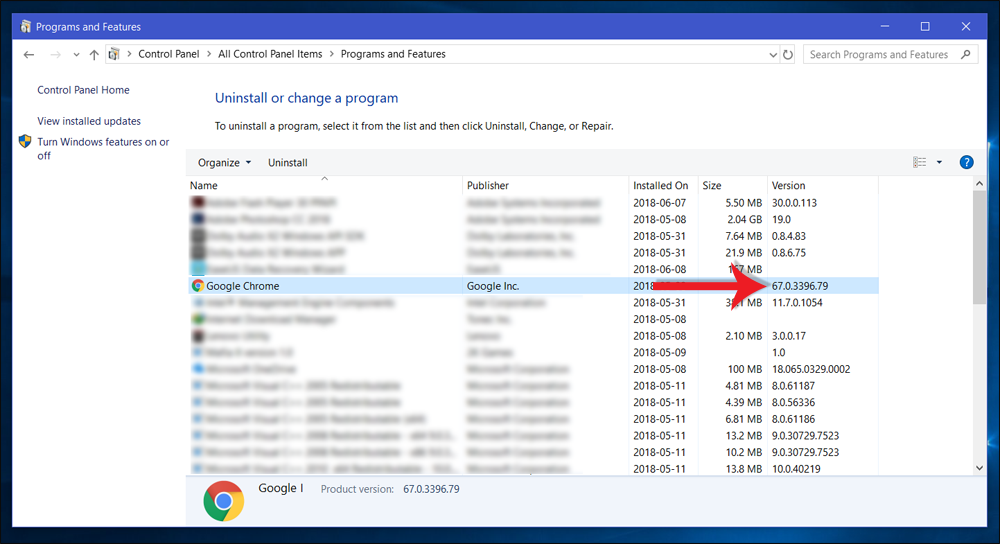
Task: Click the large Chrome logo in details pane
Action: point(224,501)
